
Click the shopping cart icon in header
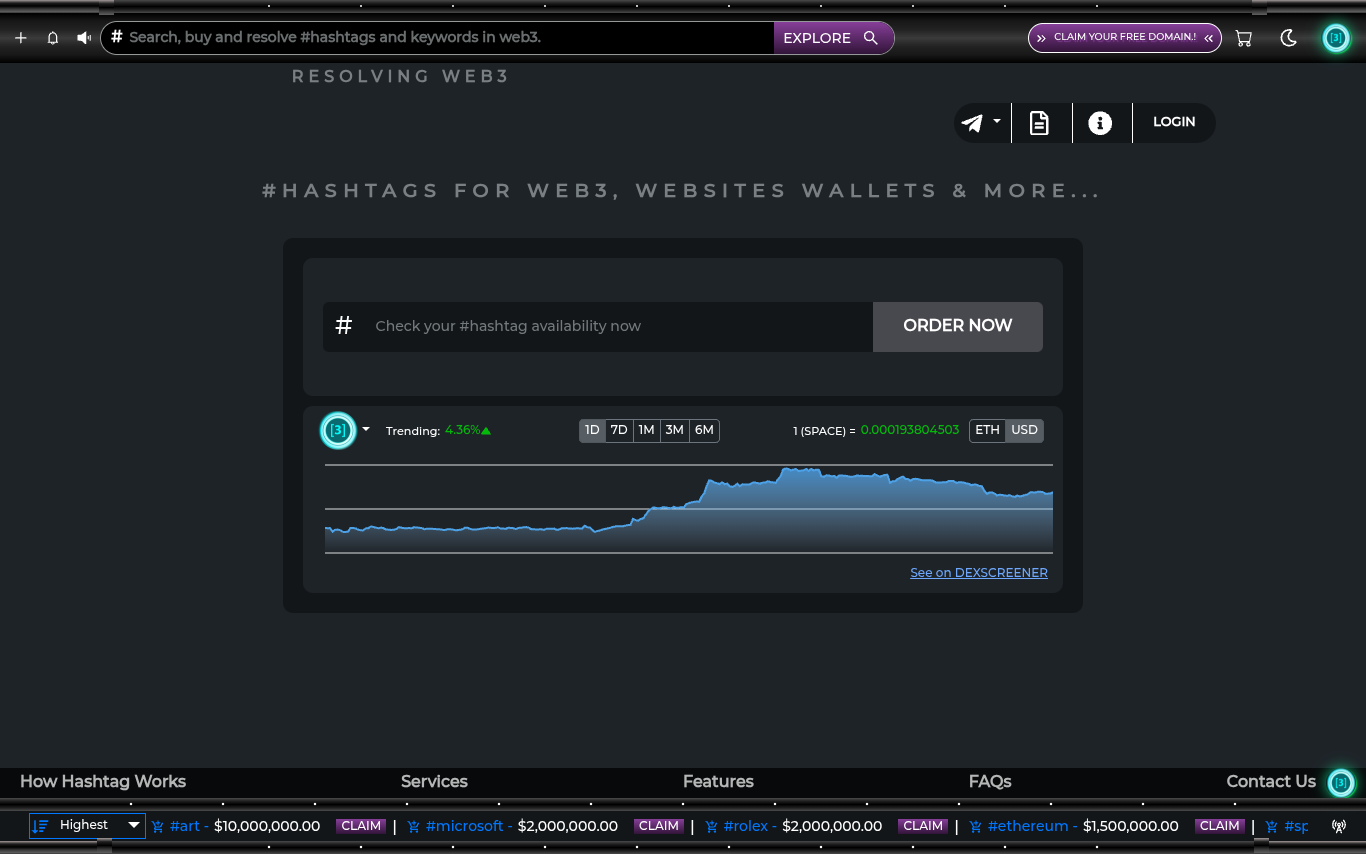(x=1243, y=38)
